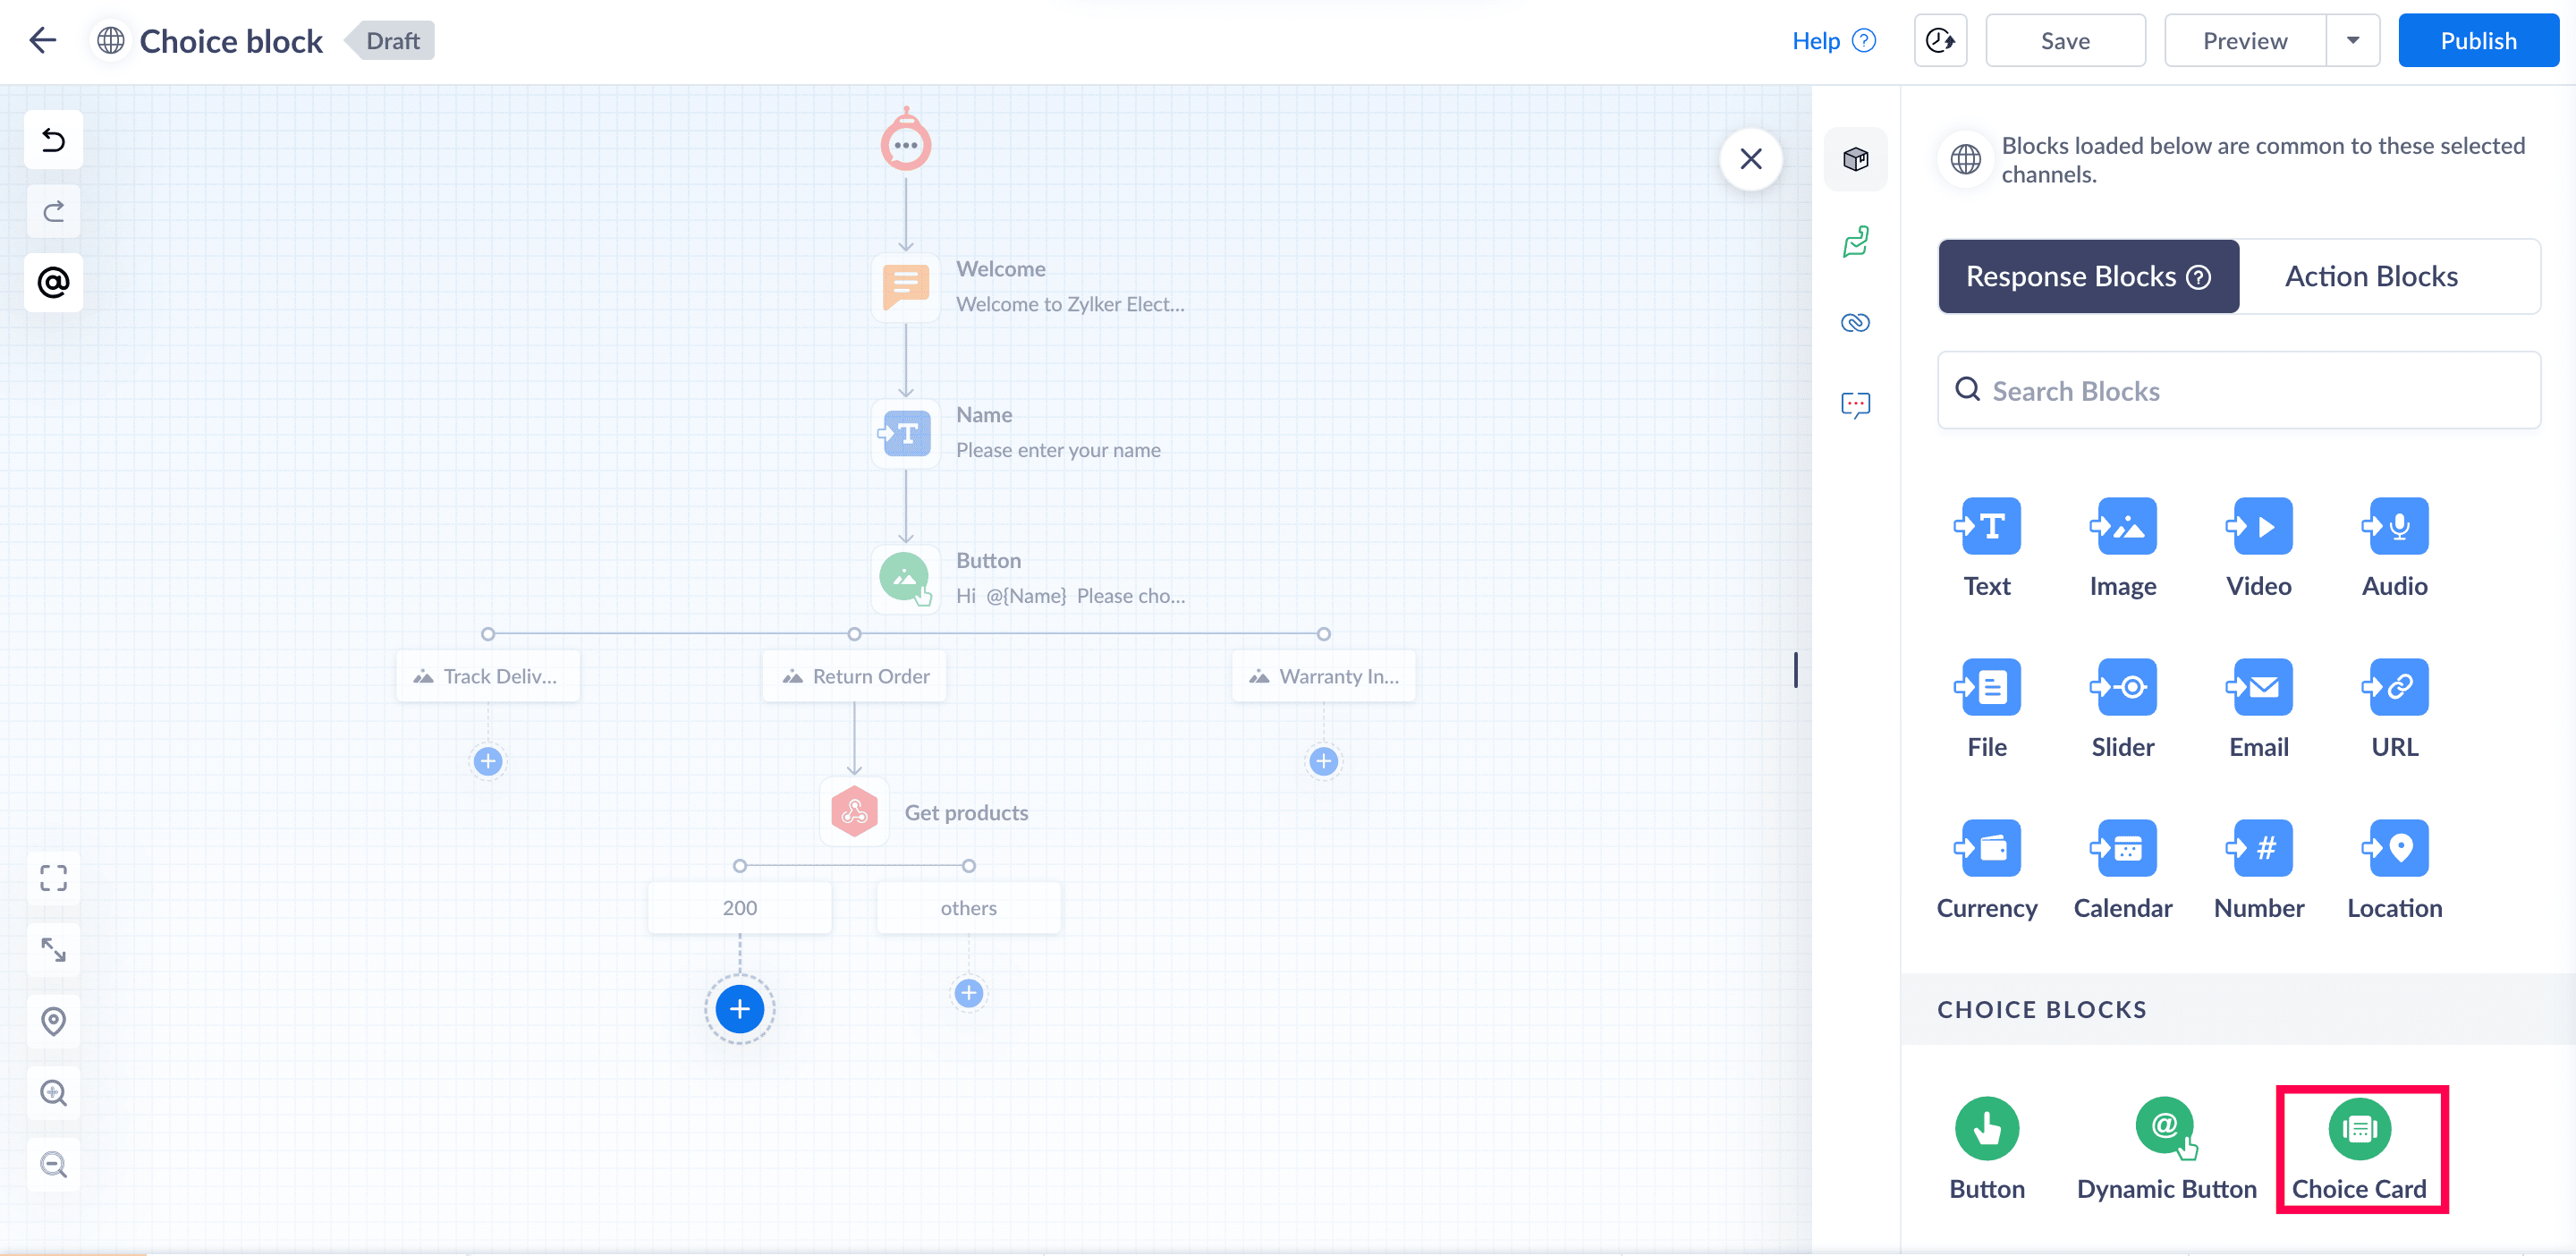The image size is (2576, 1256).
Task: Click the undo arrow icon
Action: click(53, 140)
